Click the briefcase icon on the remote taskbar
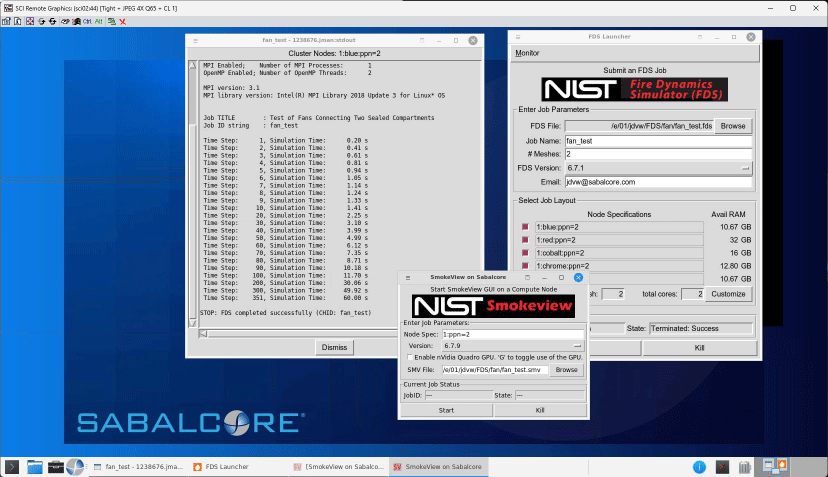Viewport: 828px width, 477px height. click(55, 467)
